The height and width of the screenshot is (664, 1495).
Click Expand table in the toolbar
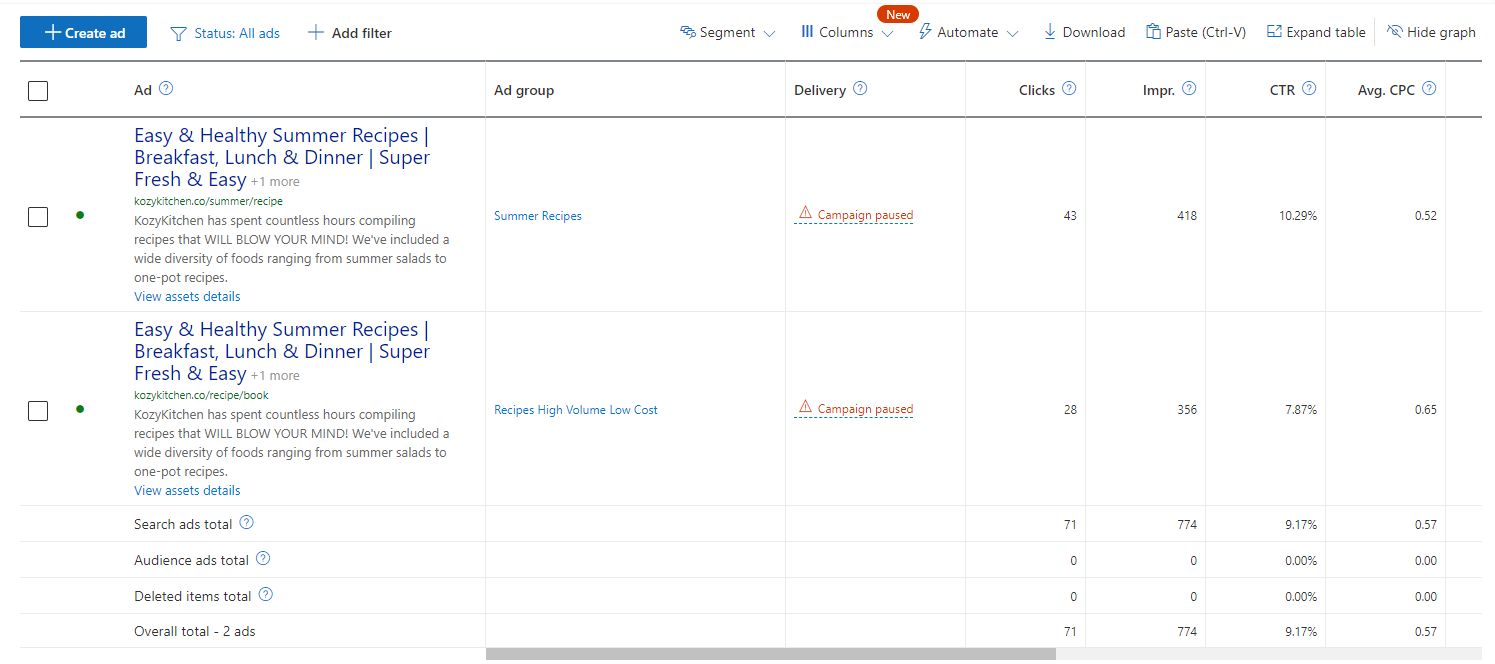click(1316, 33)
